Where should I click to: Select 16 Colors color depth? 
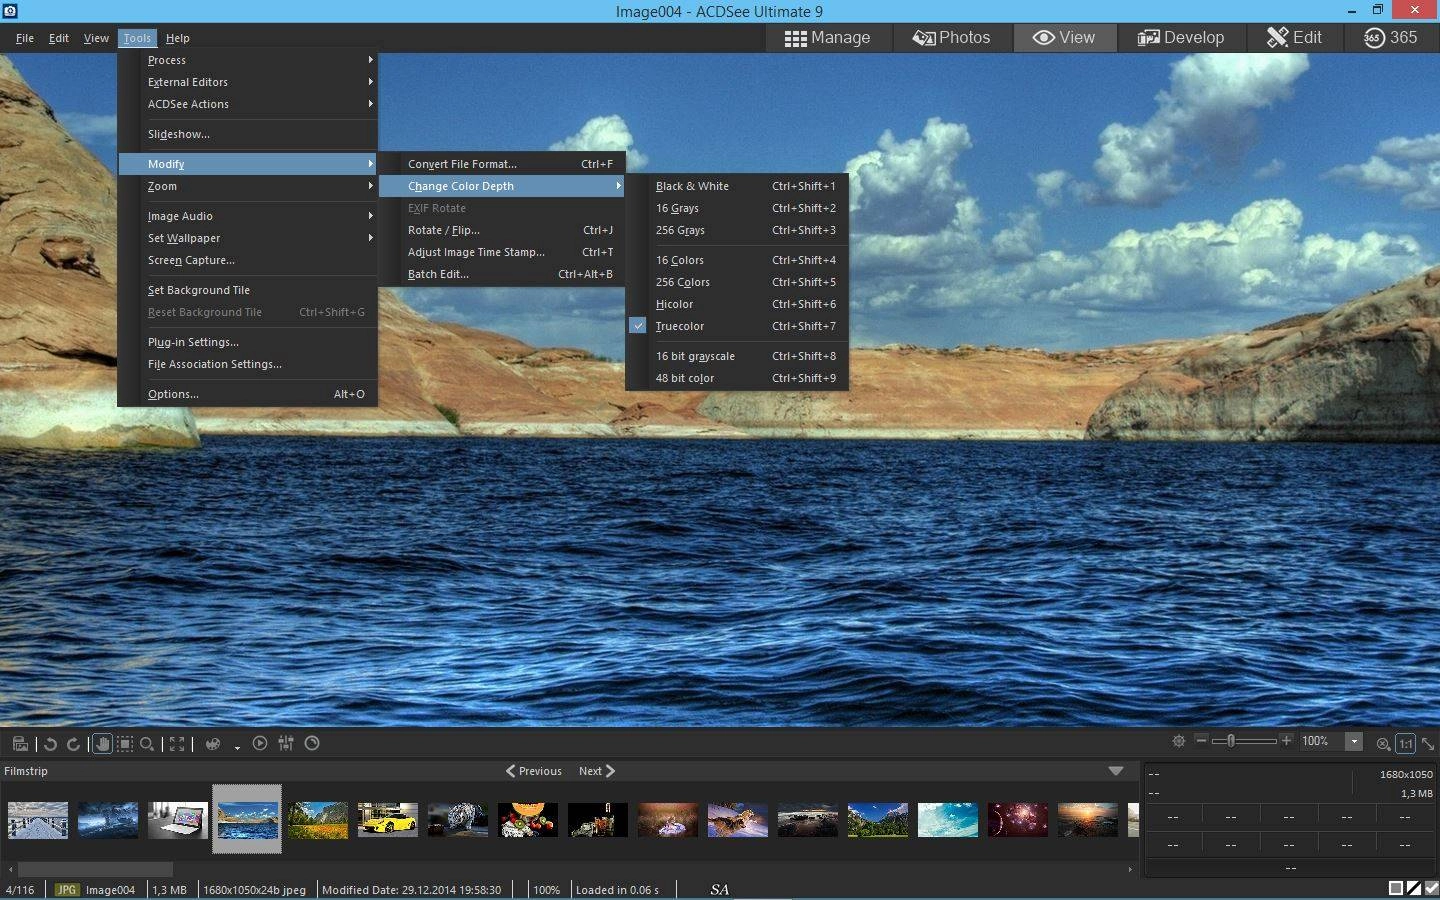[x=737, y=260]
